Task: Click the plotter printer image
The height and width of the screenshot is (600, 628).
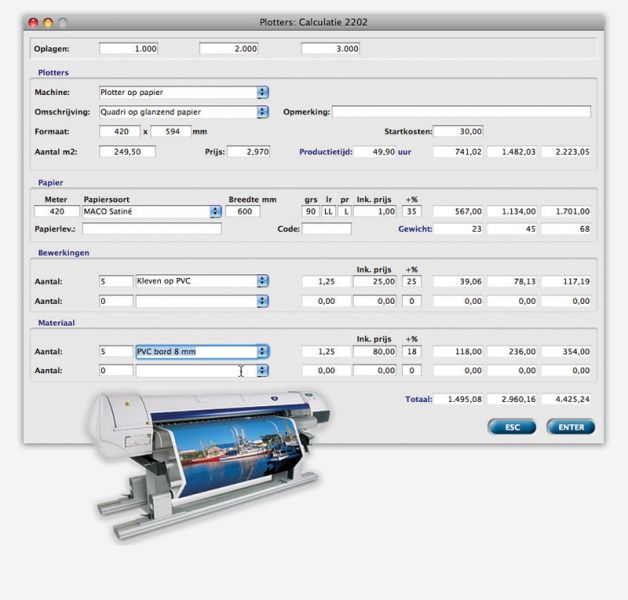Action: pos(208,465)
